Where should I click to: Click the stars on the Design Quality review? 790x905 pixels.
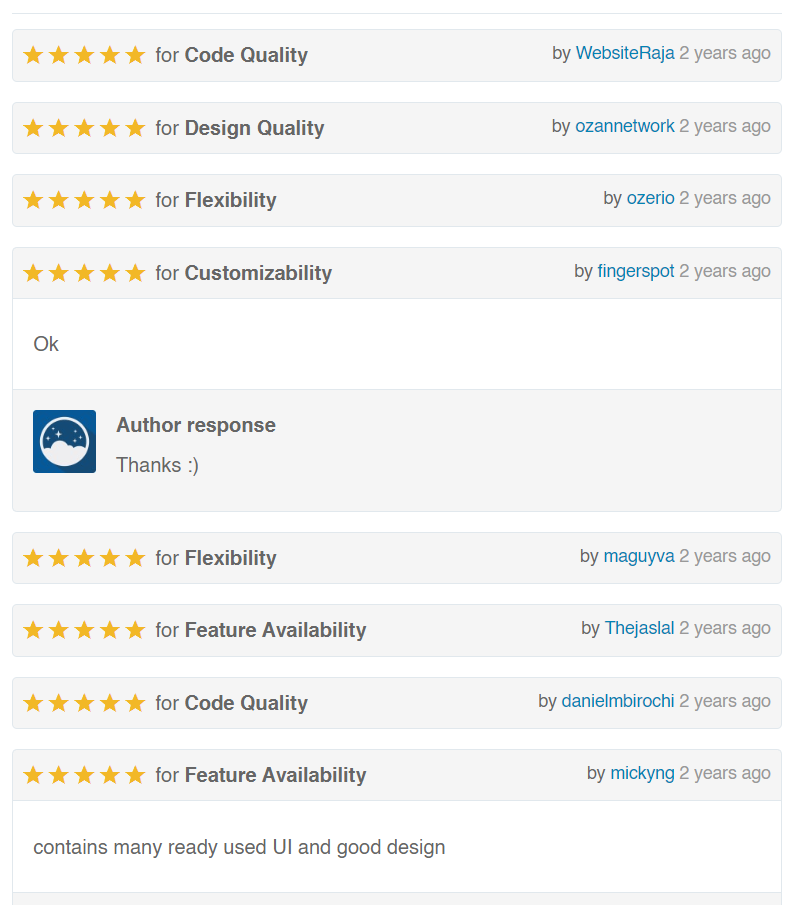(x=84, y=128)
